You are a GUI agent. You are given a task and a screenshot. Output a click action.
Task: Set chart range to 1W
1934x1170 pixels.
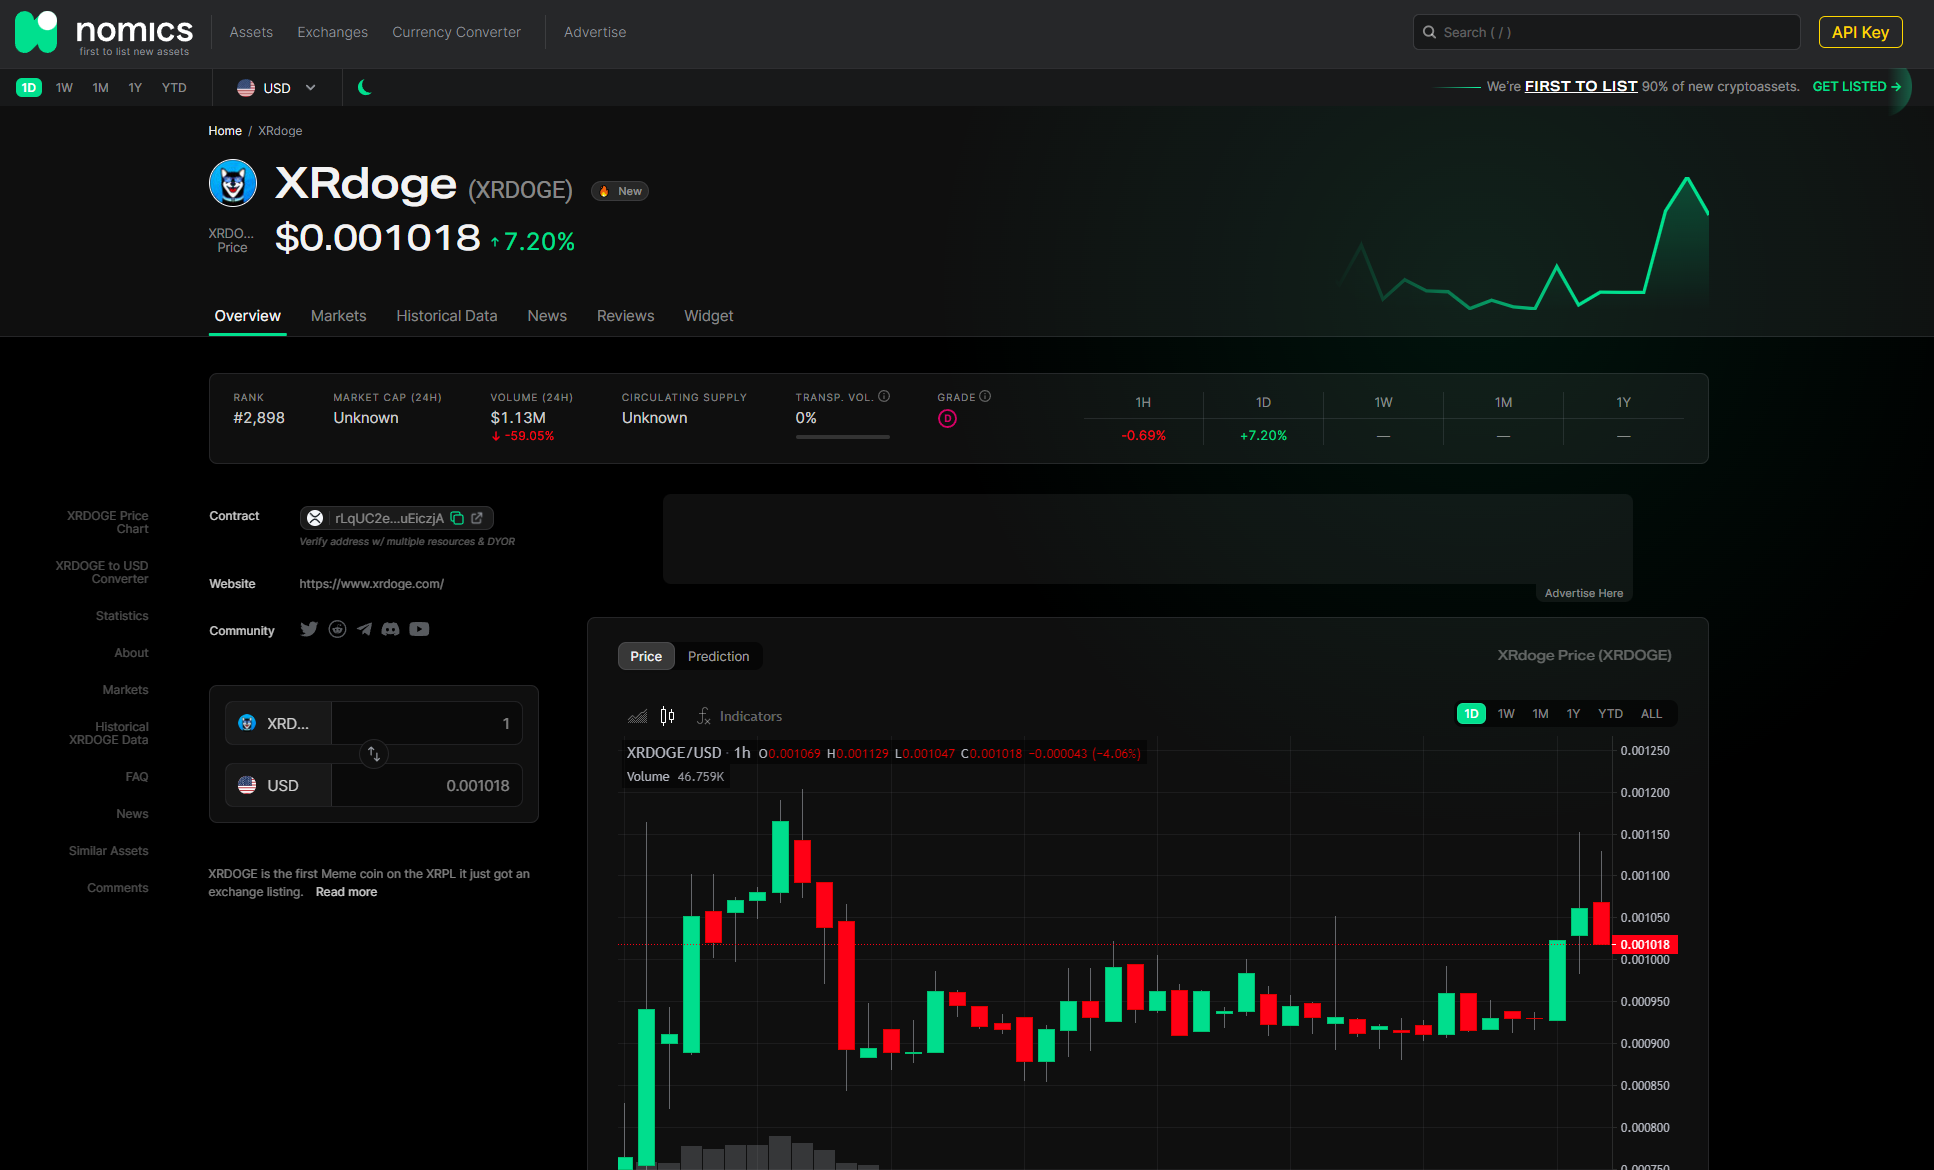tap(1506, 714)
